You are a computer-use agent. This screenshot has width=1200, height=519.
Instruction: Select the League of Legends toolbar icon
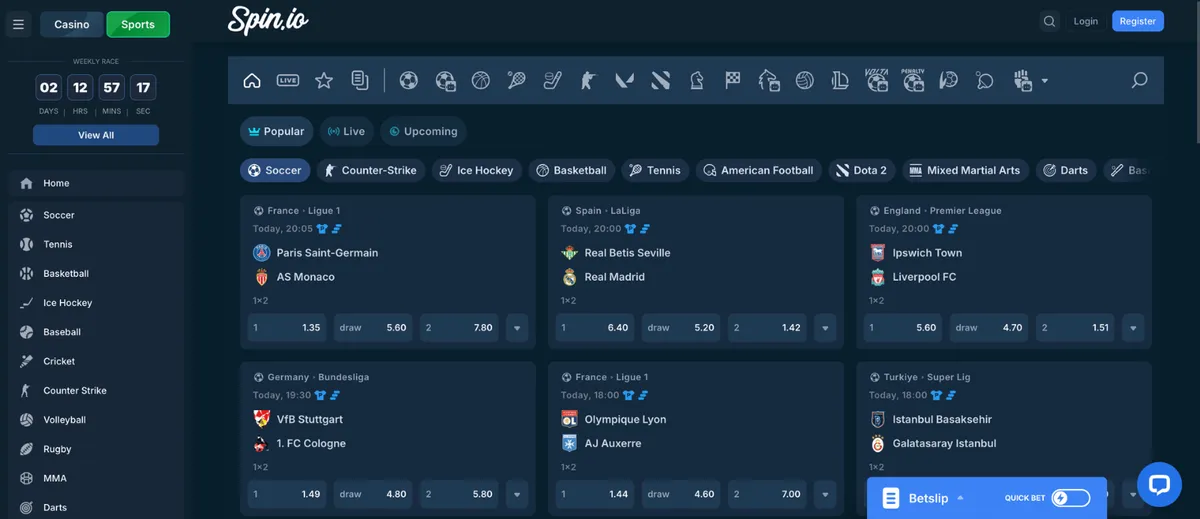(840, 80)
